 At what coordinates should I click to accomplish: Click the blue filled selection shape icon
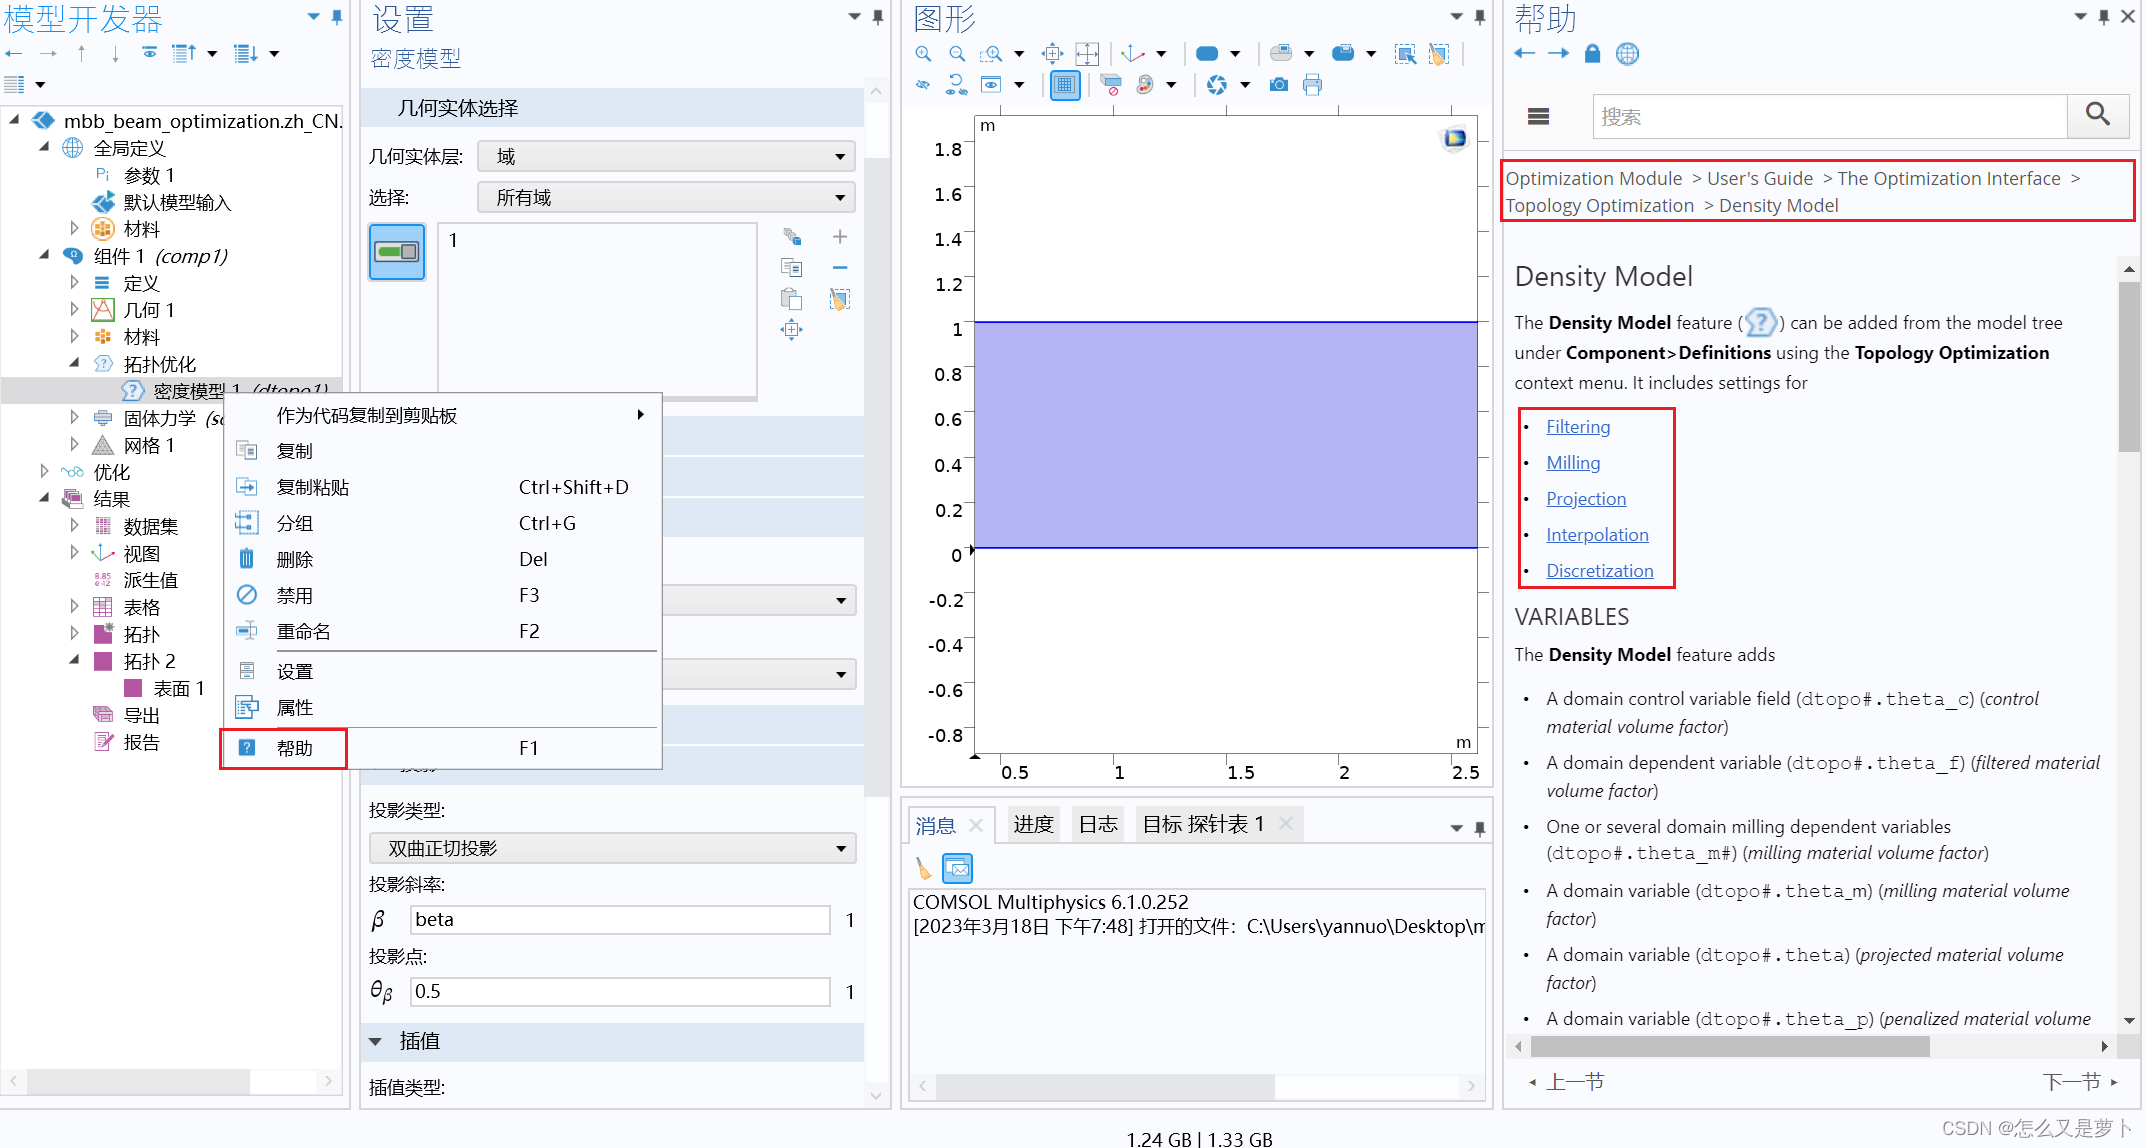point(1207,54)
